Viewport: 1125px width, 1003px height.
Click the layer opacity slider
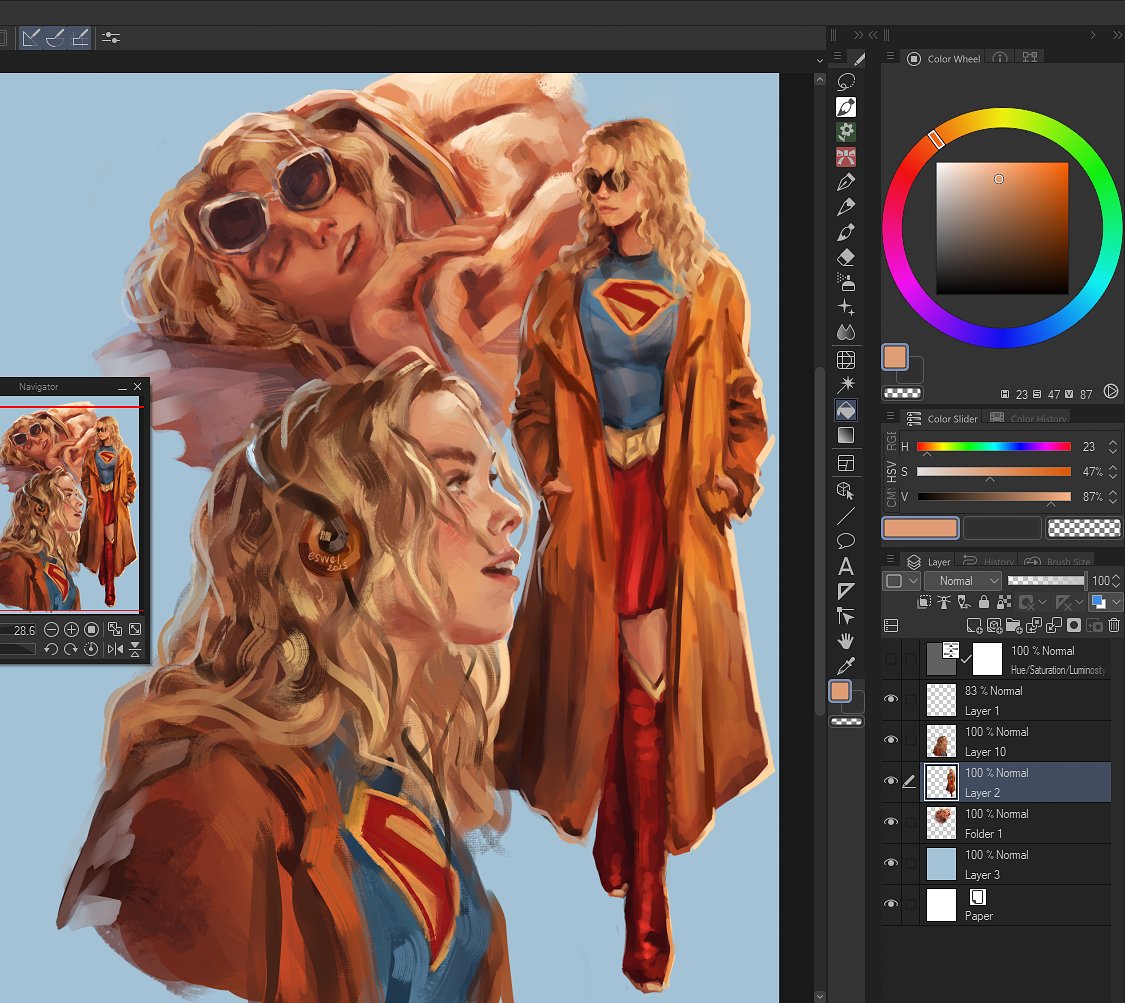(x=1047, y=580)
